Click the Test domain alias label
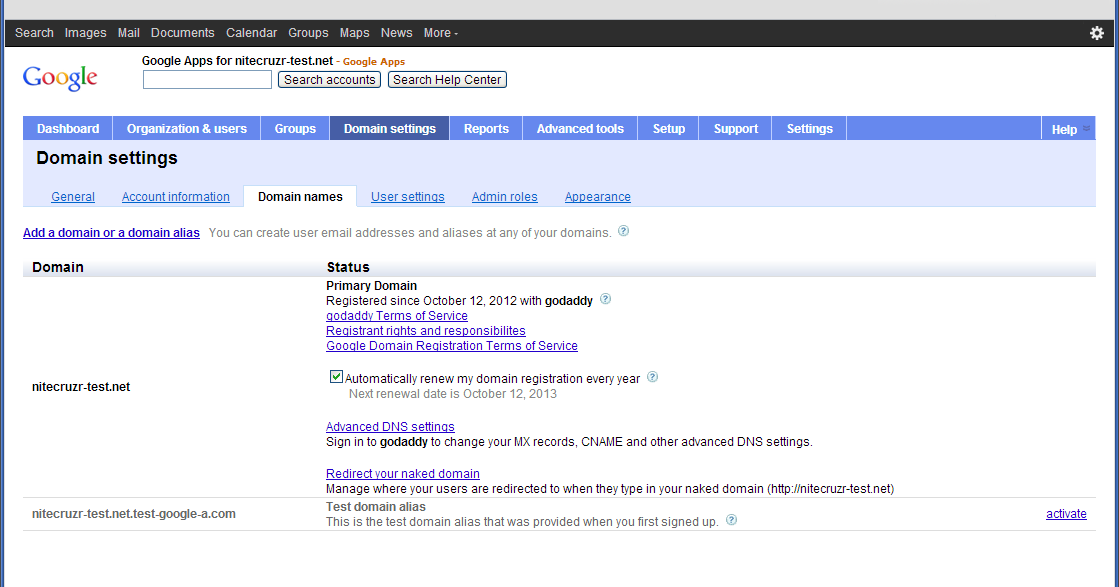1119x587 pixels. pos(375,506)
